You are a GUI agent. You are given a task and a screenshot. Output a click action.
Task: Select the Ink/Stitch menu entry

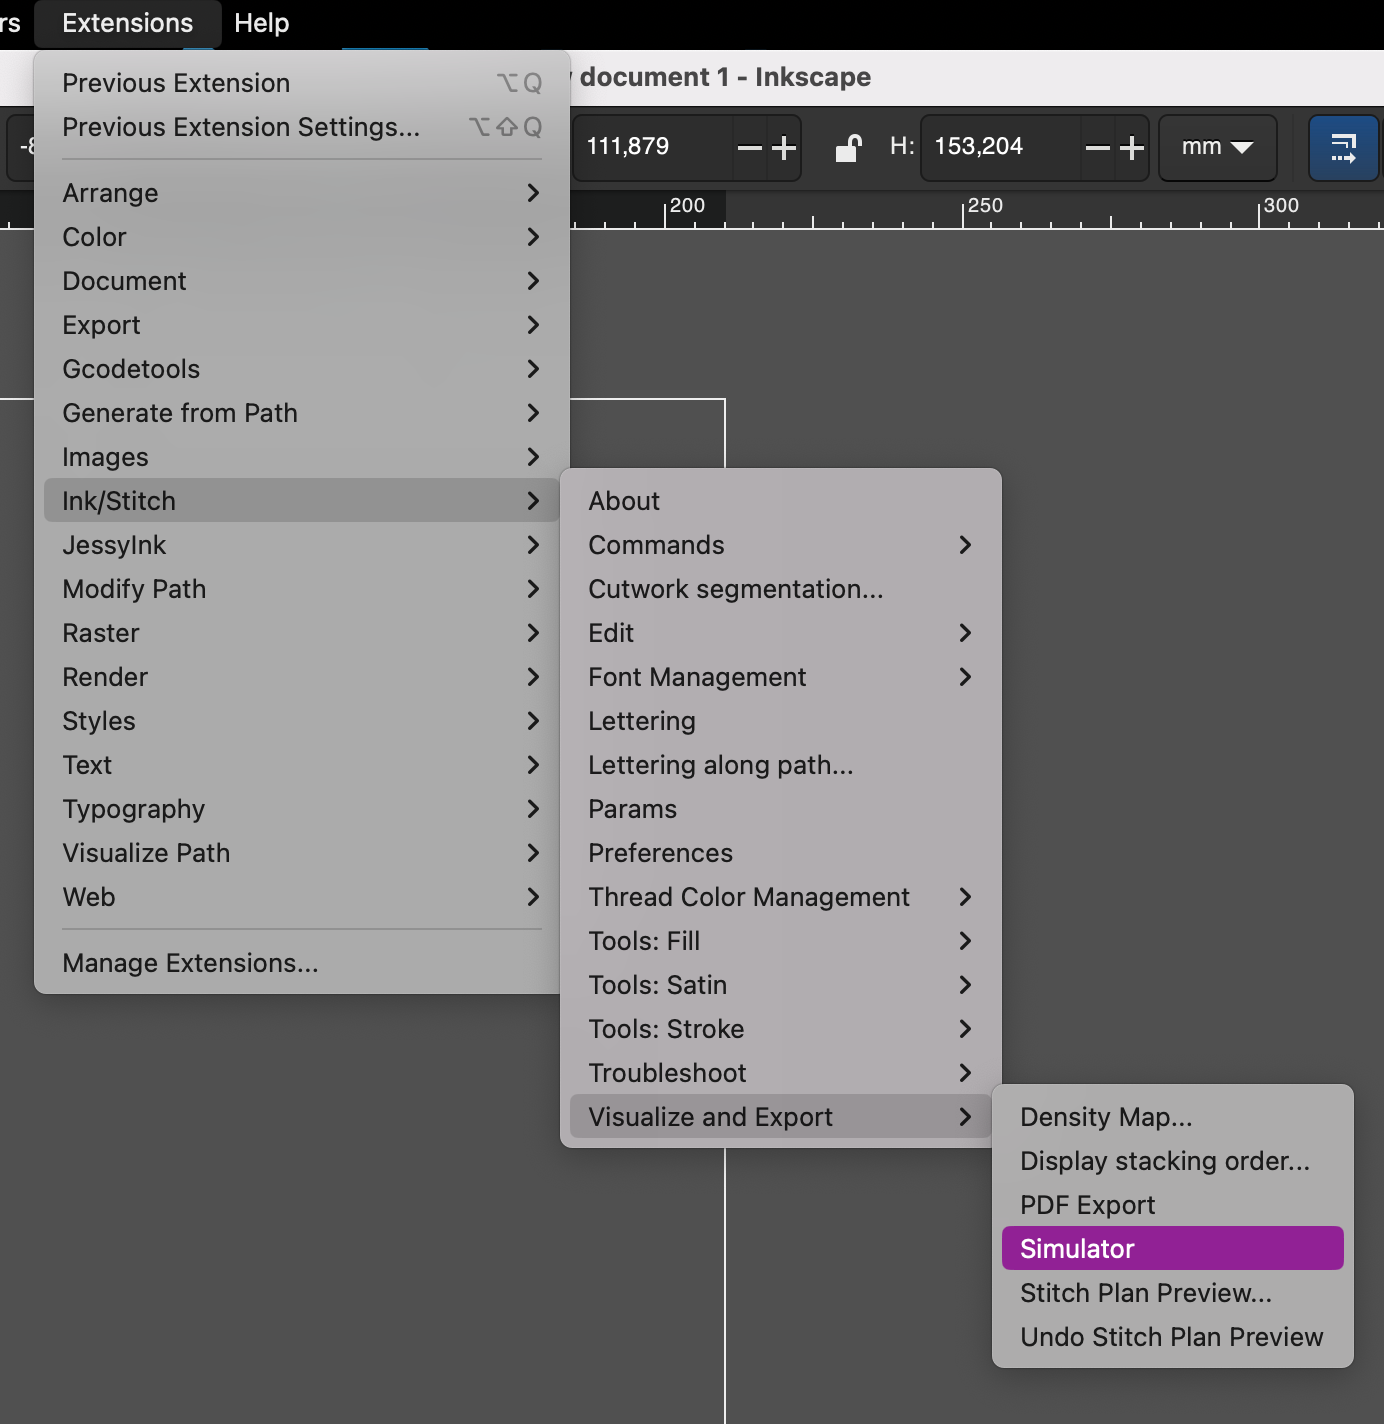click(x=302, y=501)
